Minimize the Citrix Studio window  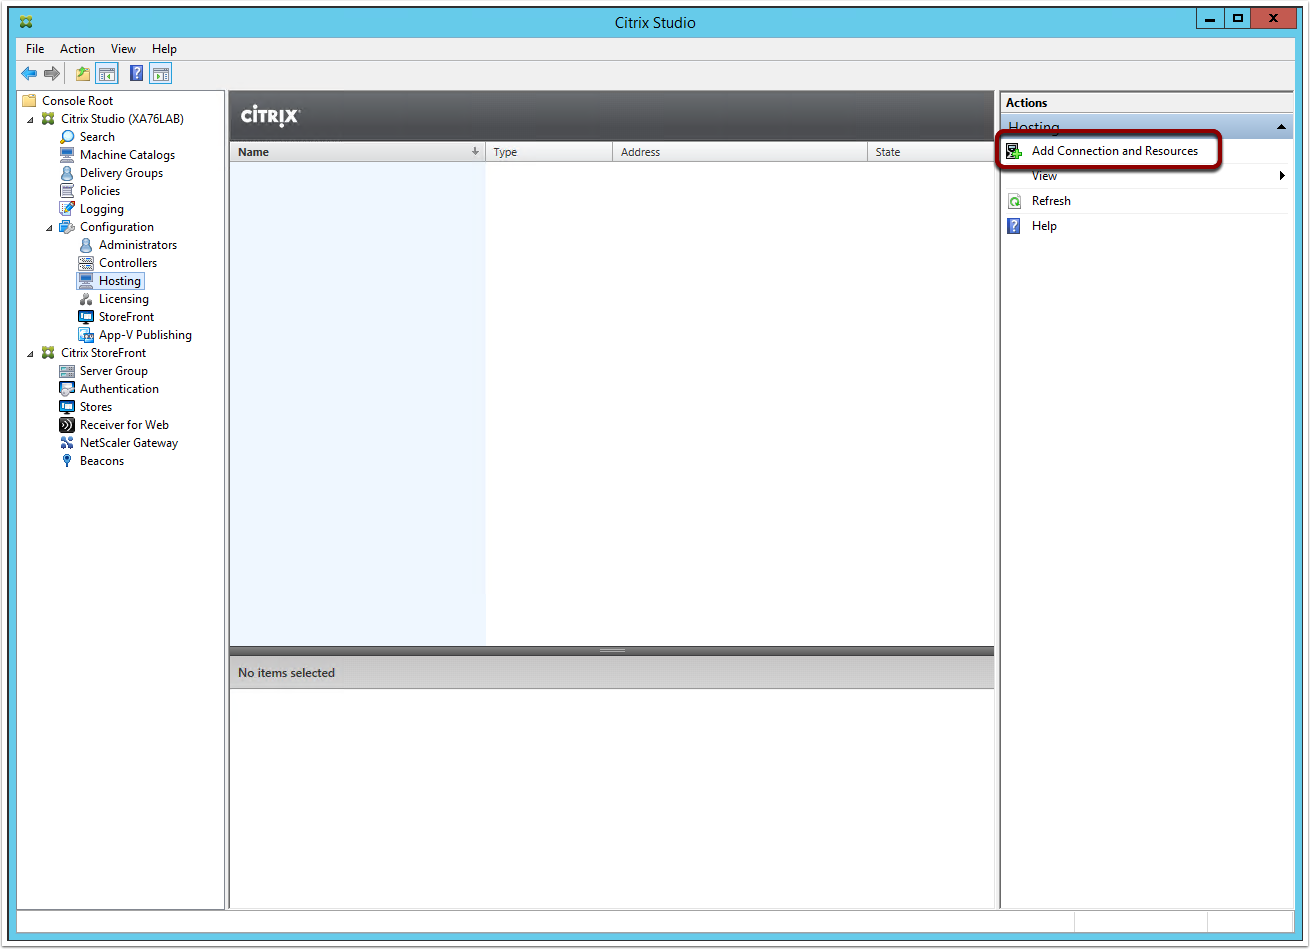tap(1210, 18)
